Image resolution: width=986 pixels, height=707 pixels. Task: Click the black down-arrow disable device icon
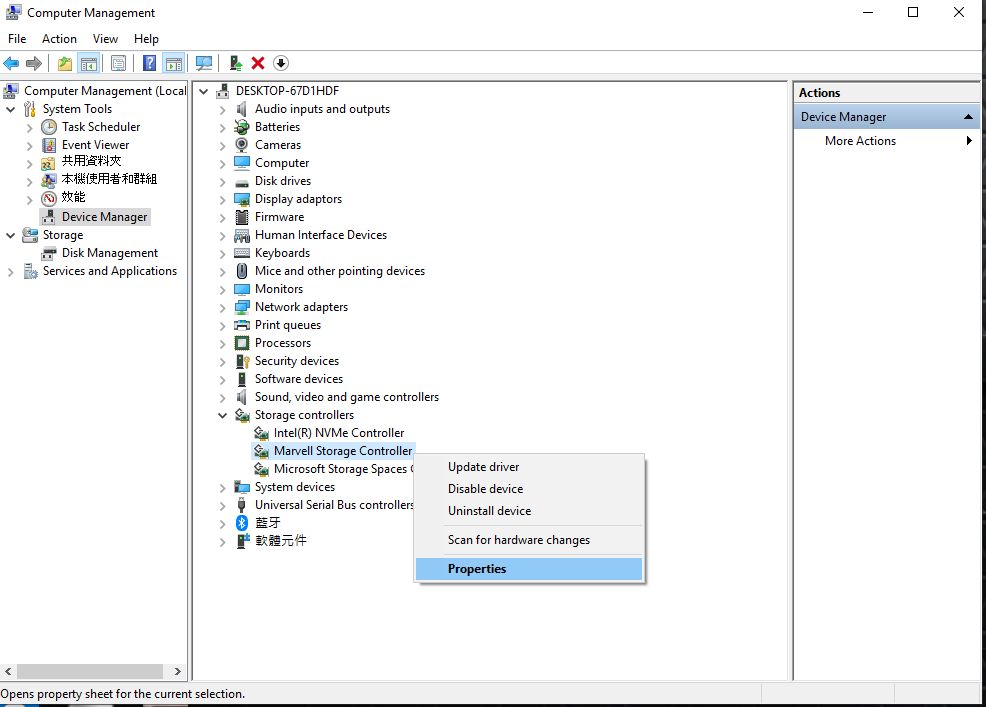click(281, 63)
